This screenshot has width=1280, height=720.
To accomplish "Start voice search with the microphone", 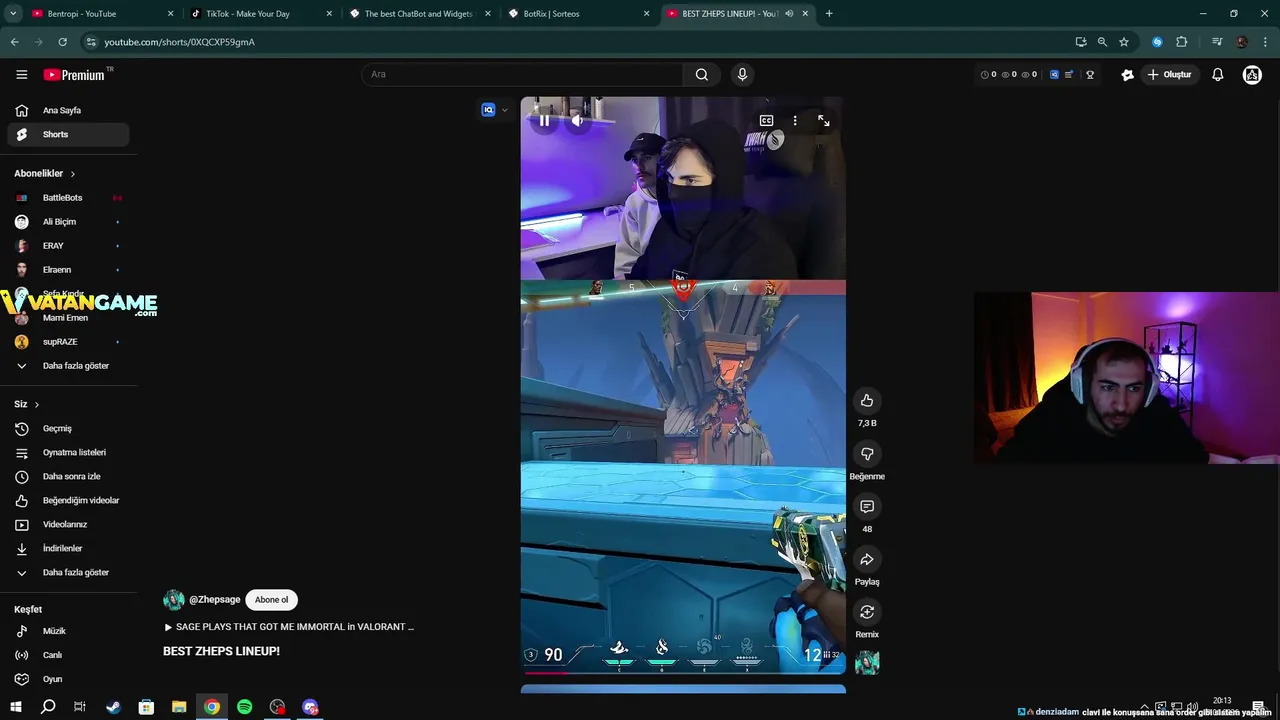I will [742, 74].
